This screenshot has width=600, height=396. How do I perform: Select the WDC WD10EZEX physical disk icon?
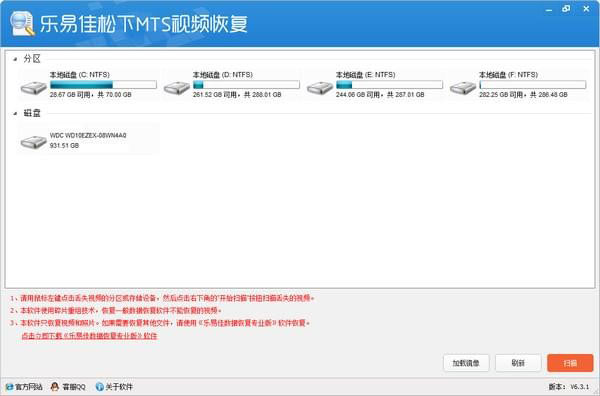(x=34, y=142)
